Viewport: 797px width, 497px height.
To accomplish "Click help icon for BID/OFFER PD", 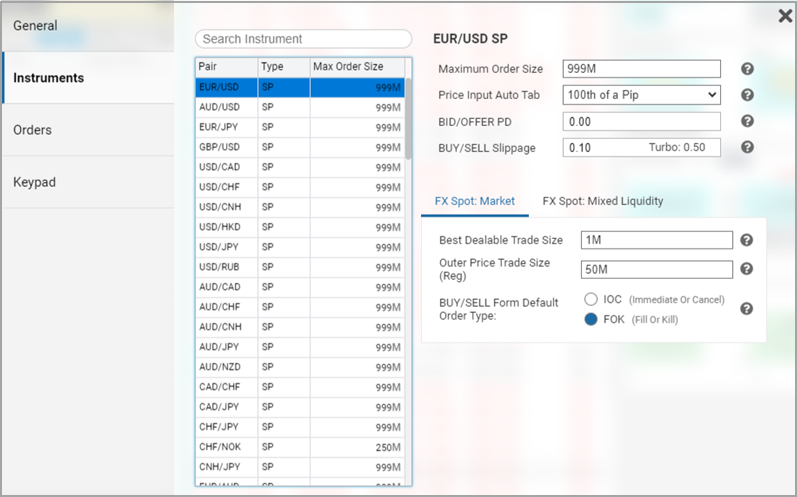I will tap(746, 121).
